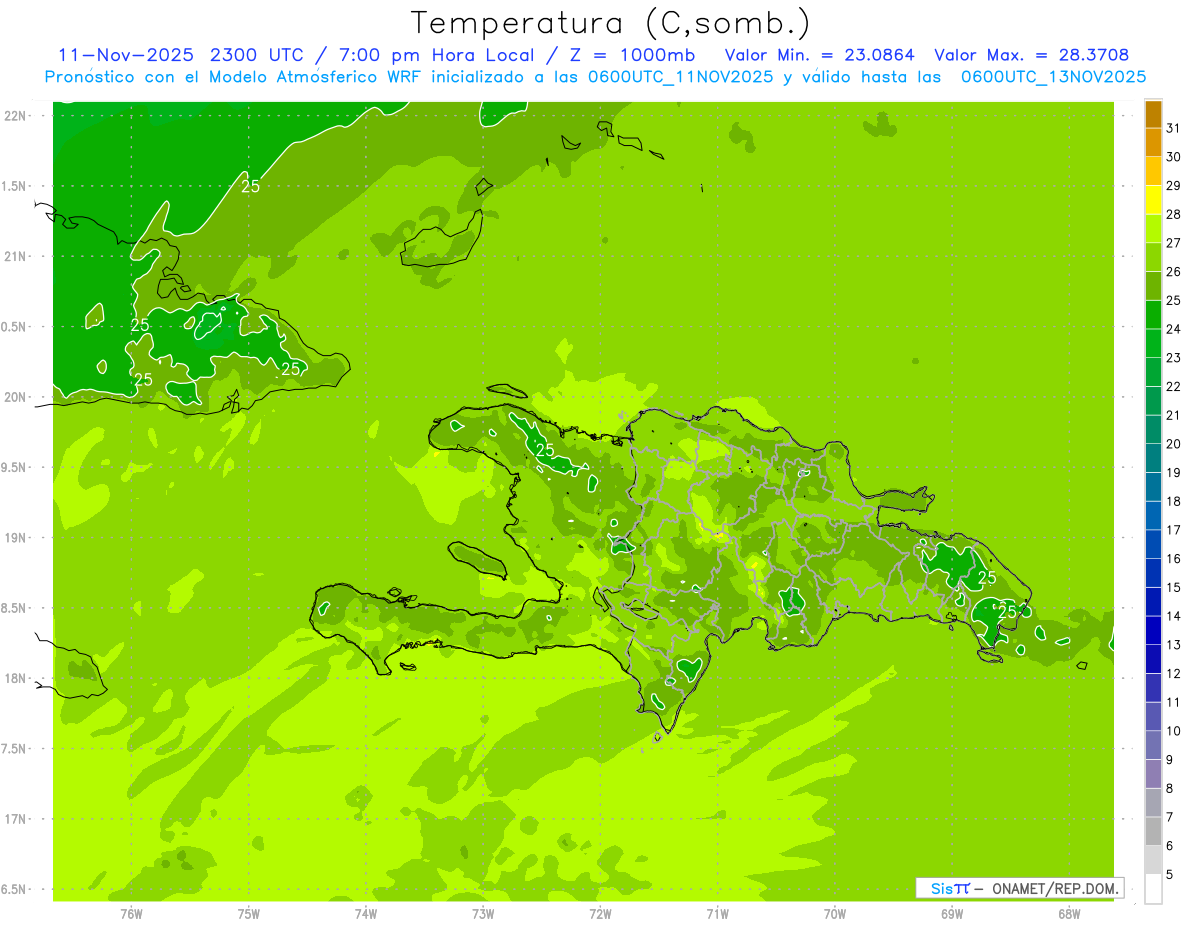This screenshot has width=1200, height=927.
Task: Select '0600UTC_13NOV2025' valid-until time
Action: click(x=1053, y=77)
